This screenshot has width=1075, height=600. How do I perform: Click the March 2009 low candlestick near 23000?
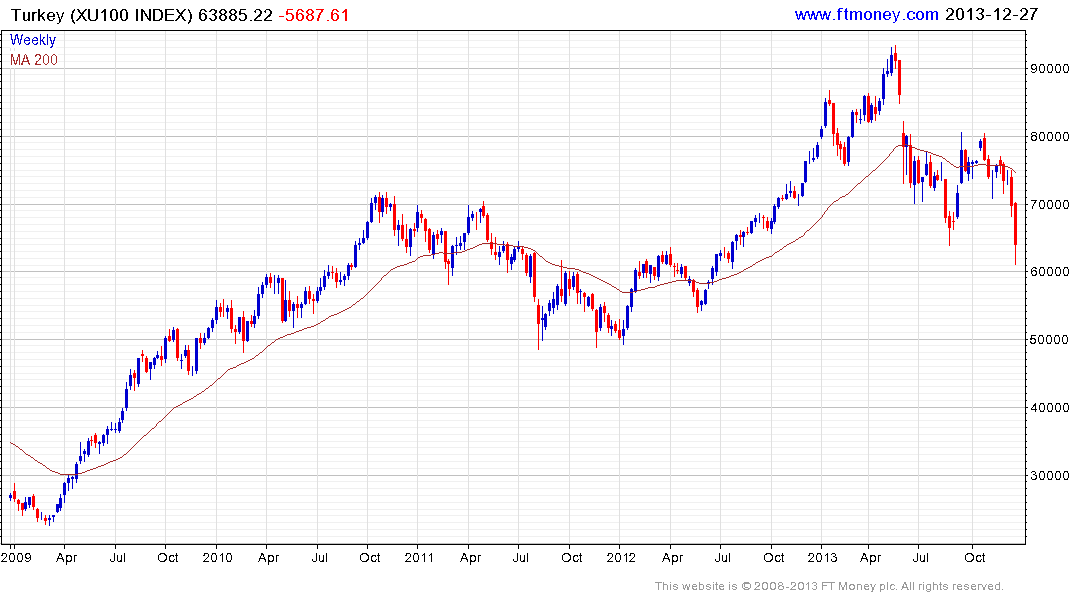pyautogui.click(x=47, y=520)
